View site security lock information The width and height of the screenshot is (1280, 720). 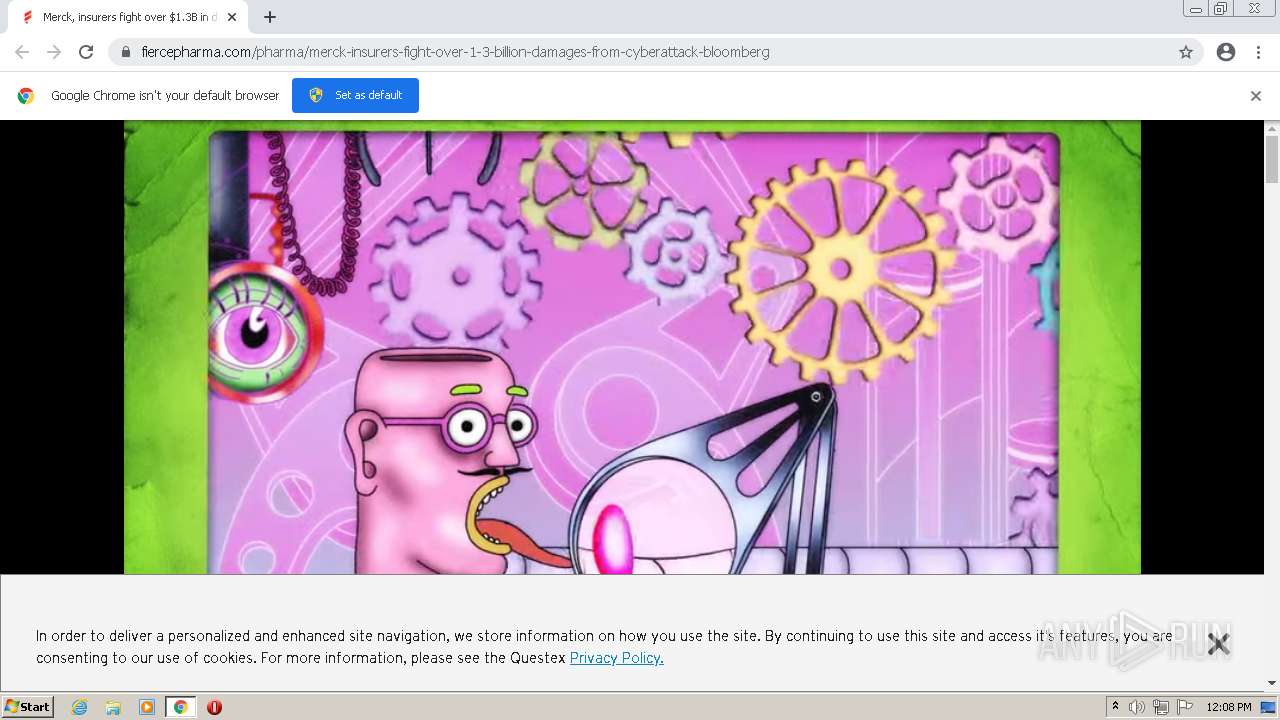coord(126,52)
